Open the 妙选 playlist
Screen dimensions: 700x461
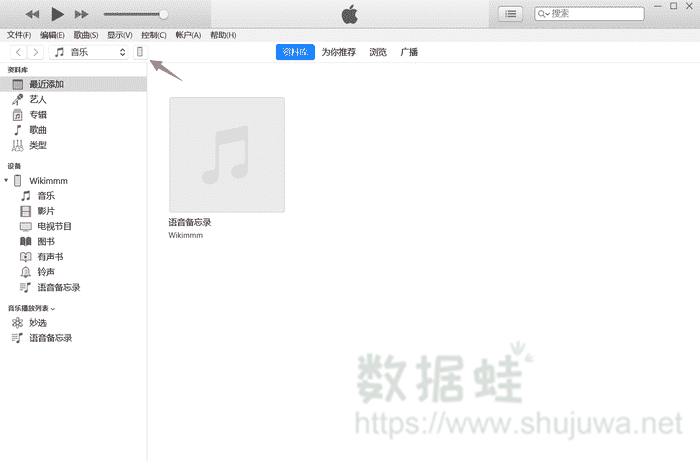(x=37, y=323)
